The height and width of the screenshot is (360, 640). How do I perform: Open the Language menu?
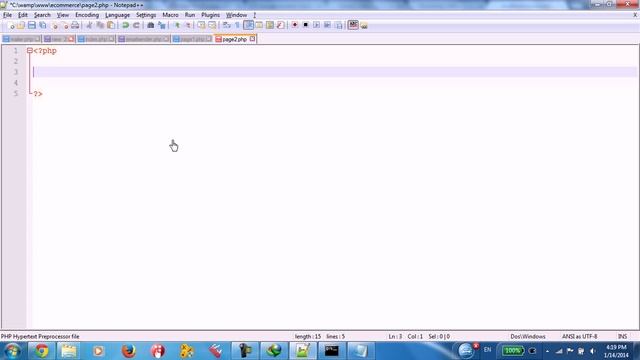pos(118,15)
